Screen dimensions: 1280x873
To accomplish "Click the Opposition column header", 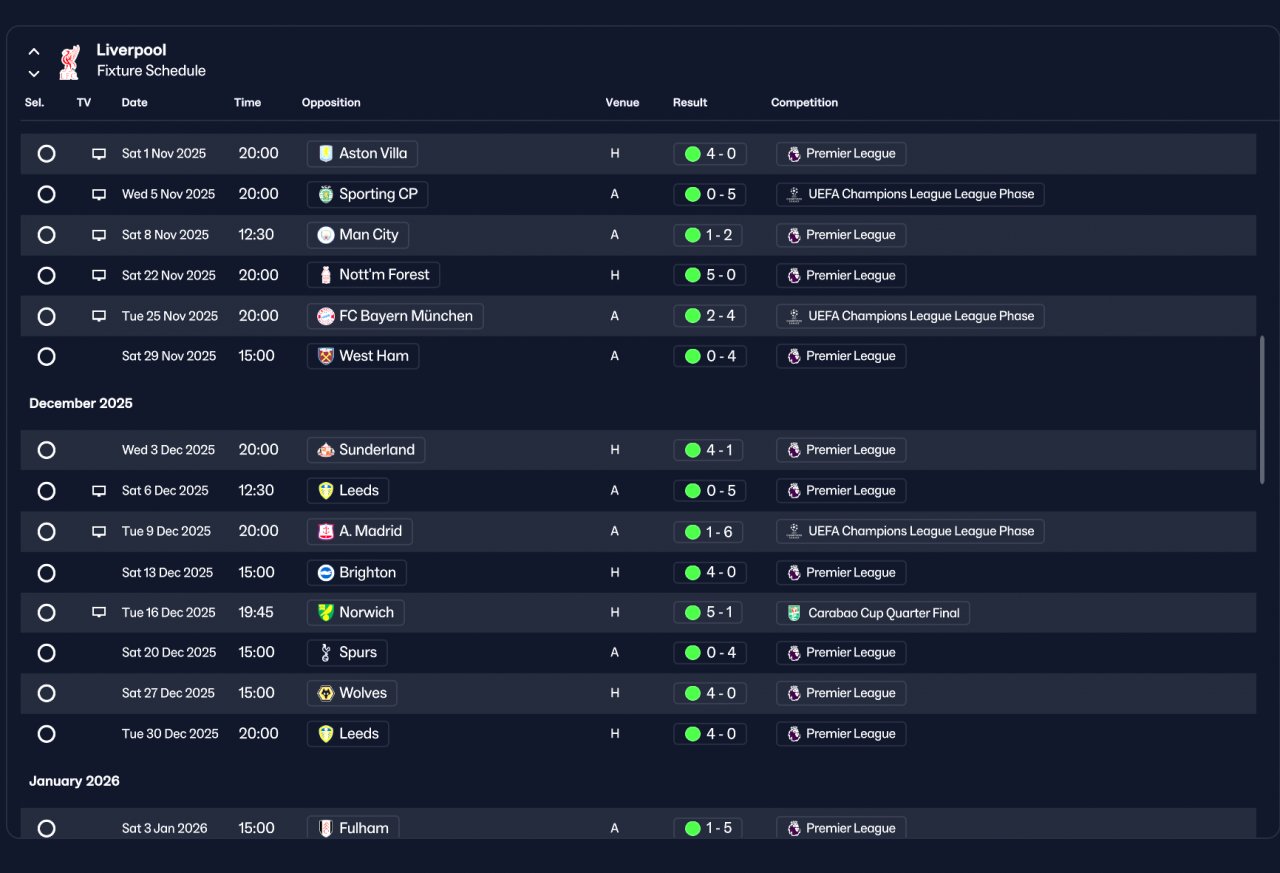I will pyautogui.click(x=331, y=103).
